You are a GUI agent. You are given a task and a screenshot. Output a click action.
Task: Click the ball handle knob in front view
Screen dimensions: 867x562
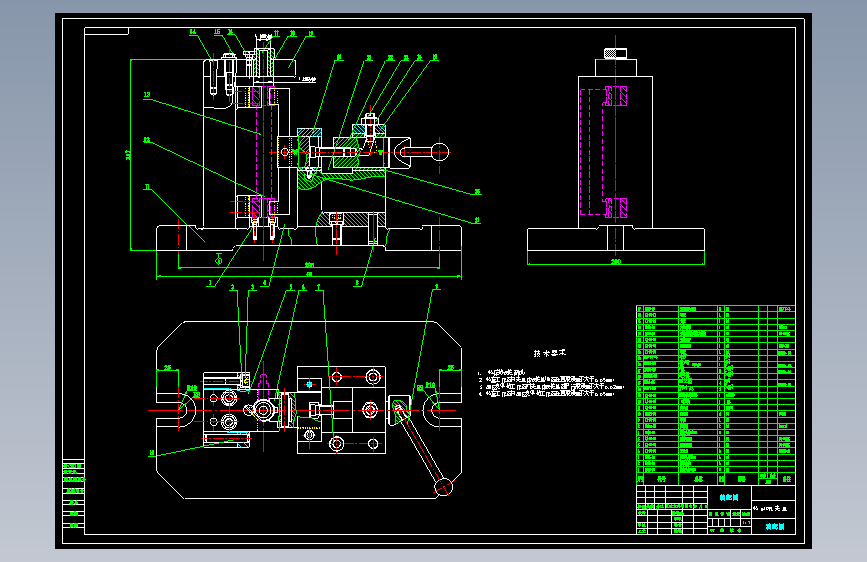(440, 152)
